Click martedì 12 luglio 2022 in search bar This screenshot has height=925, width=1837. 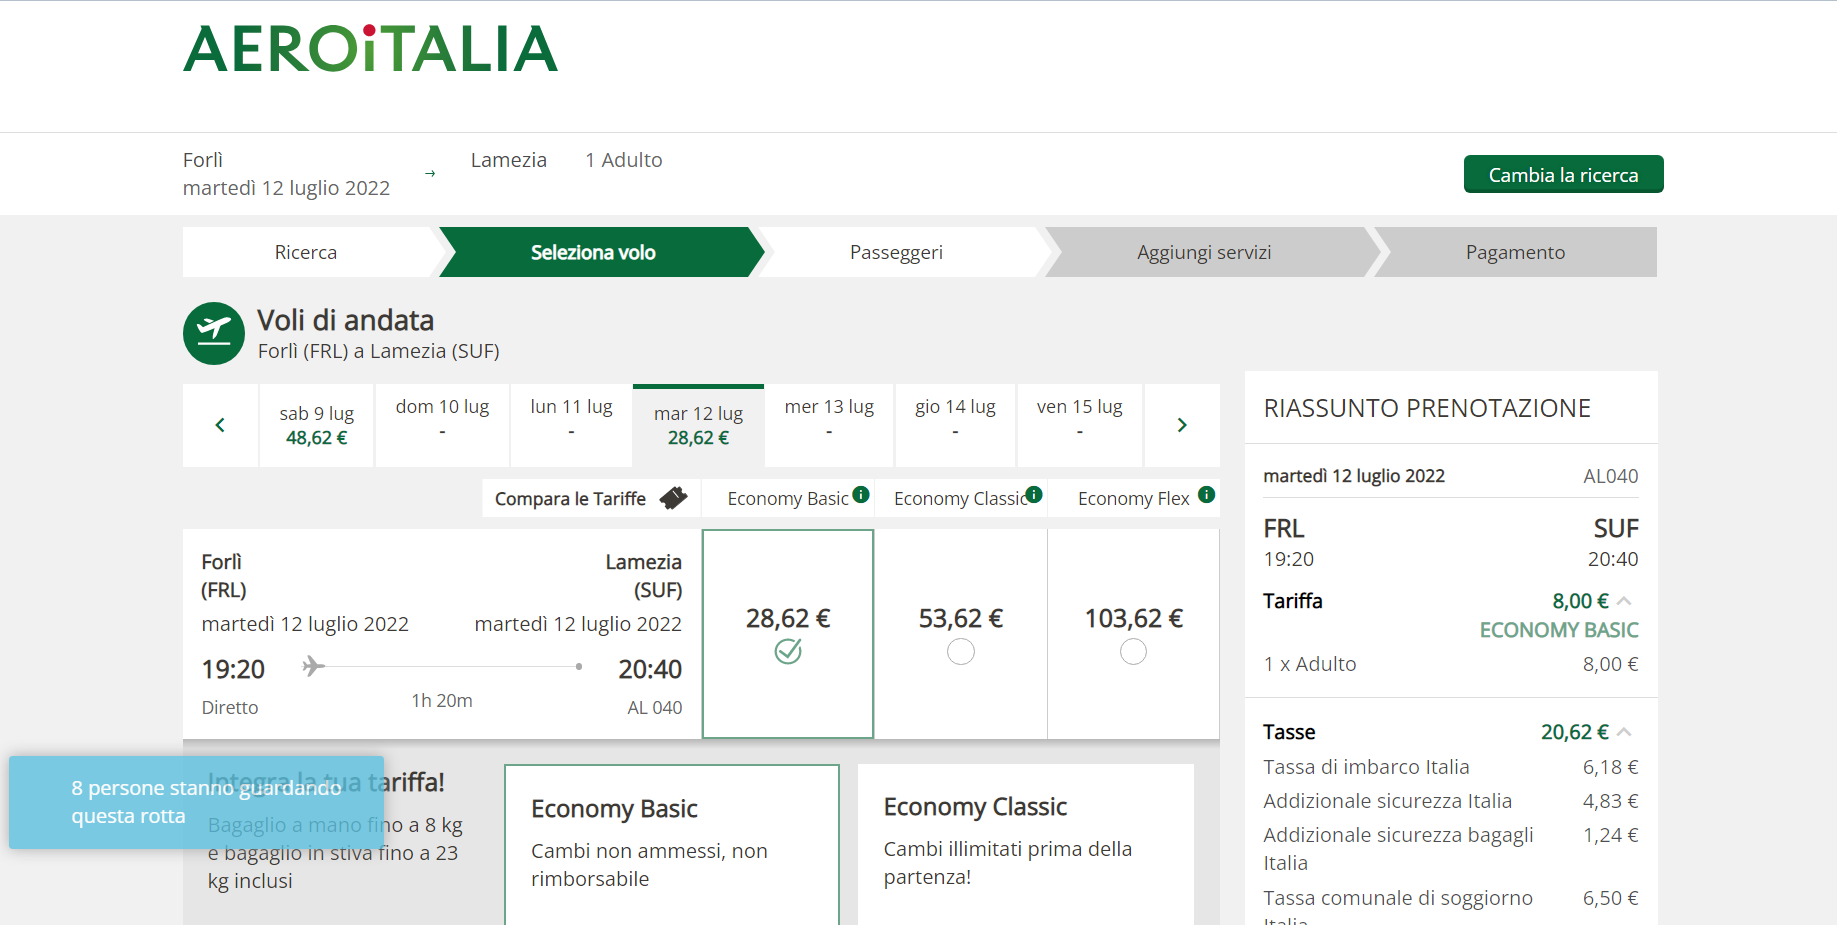pos(286,188)
